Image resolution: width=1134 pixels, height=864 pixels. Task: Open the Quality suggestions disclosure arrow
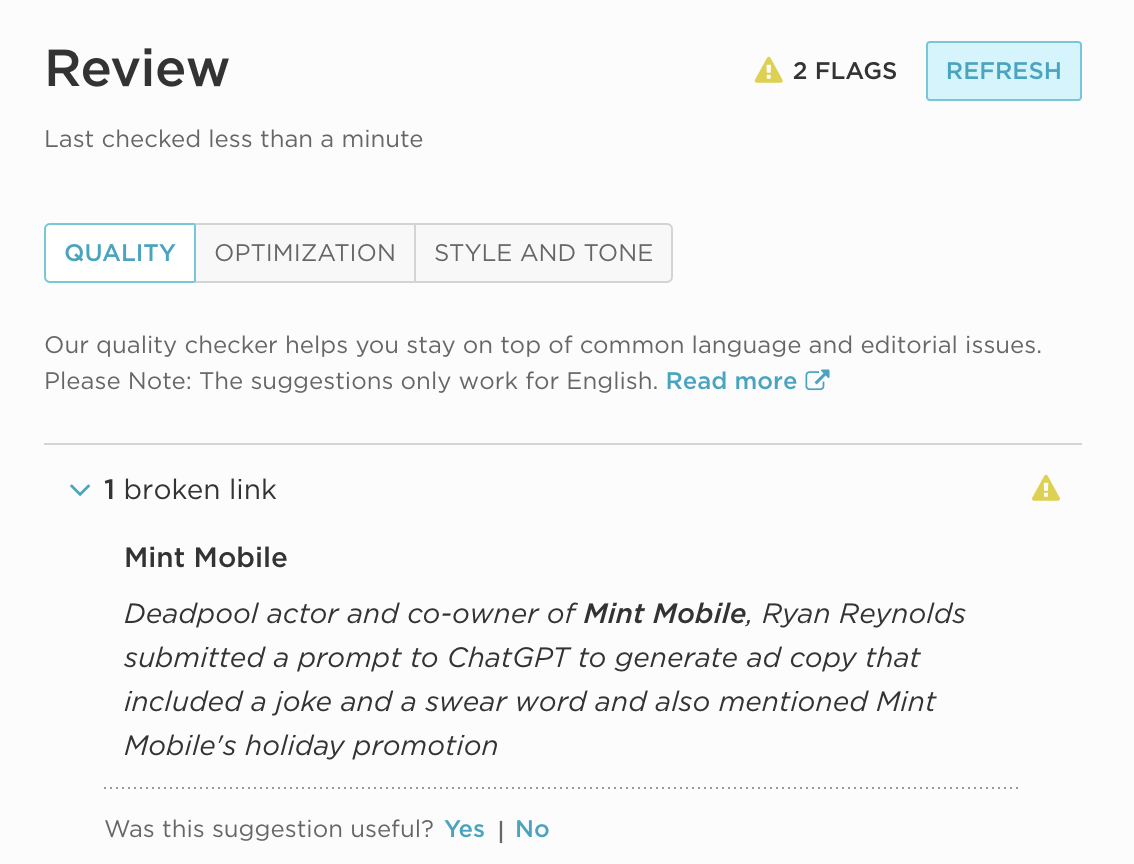coord(79,490)
